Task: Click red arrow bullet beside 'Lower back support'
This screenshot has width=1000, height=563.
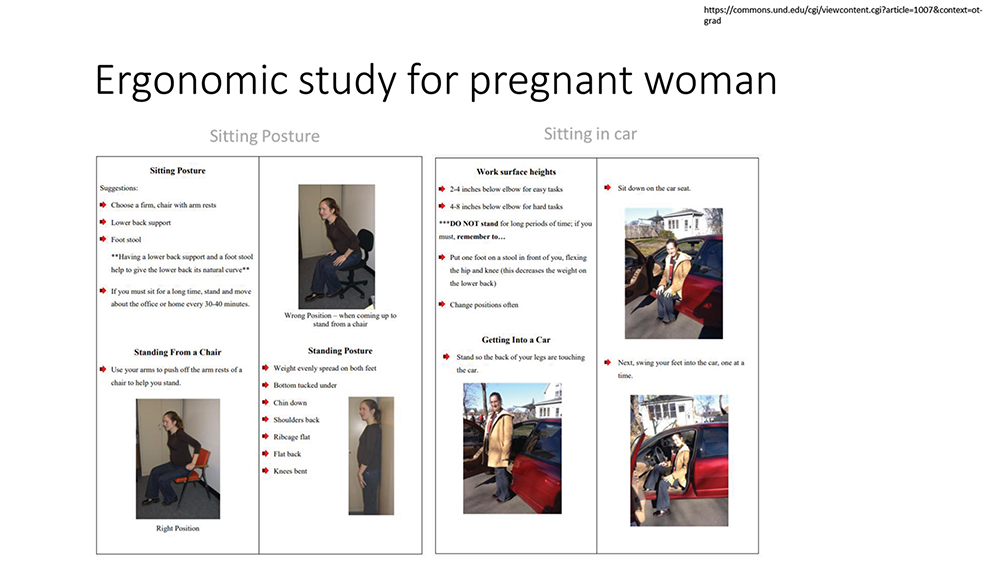Action: (x=103, y=222)
